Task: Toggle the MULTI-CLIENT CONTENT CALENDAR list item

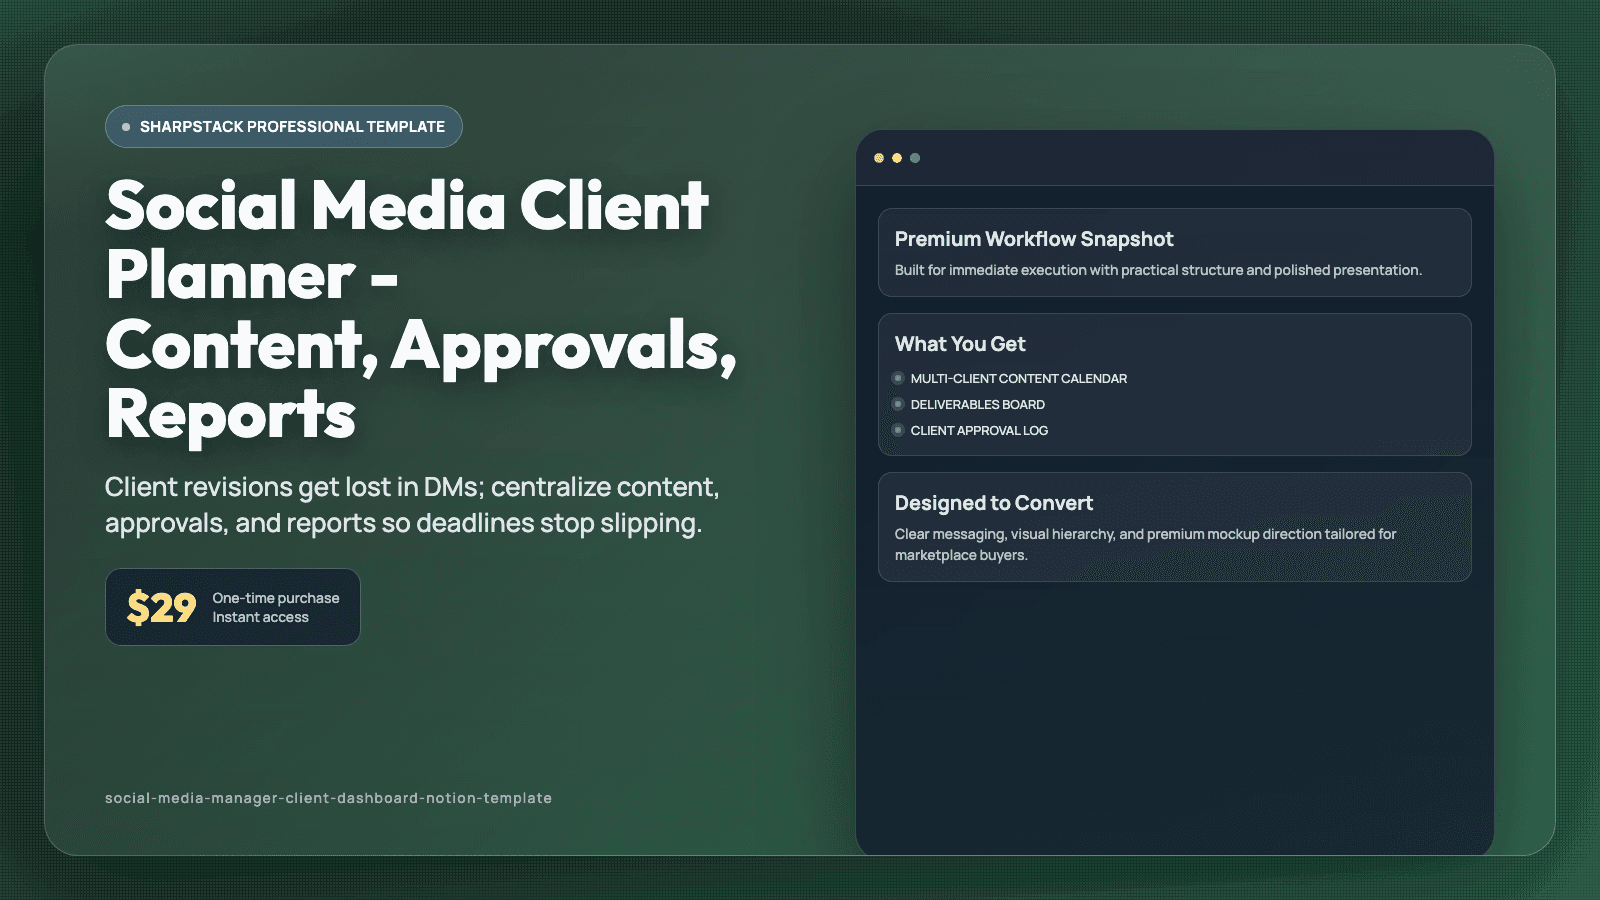Action: (x=1018, y=378)
